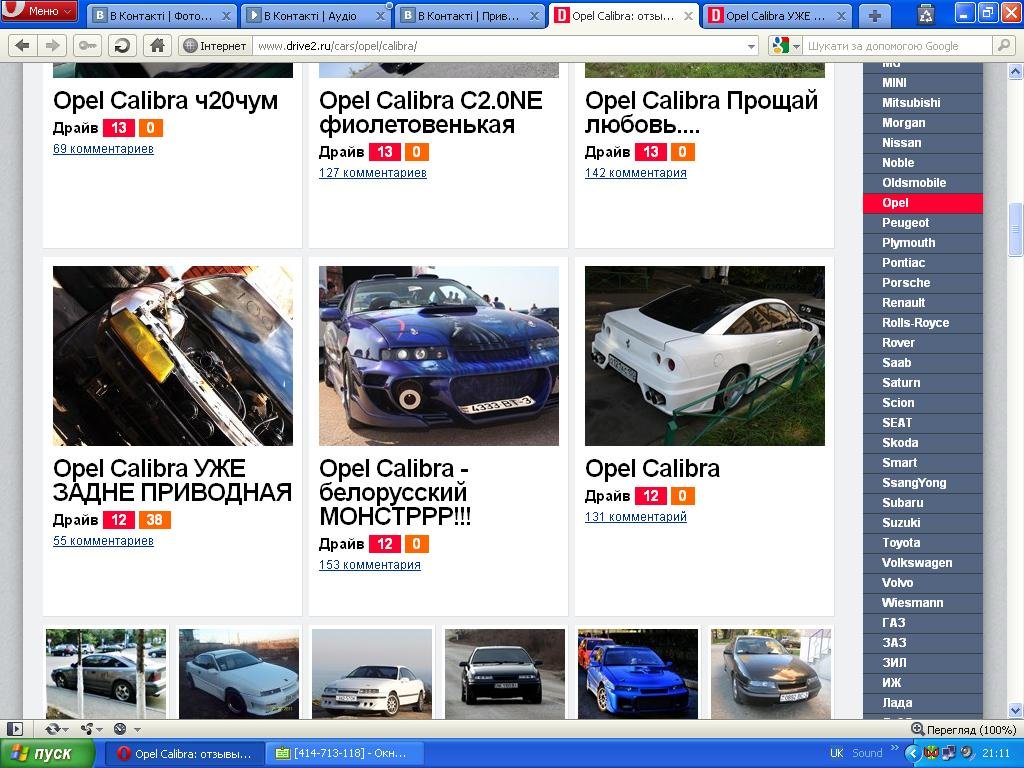Open the rear-wheel-drive Calibra engine photo

point(172,356)
